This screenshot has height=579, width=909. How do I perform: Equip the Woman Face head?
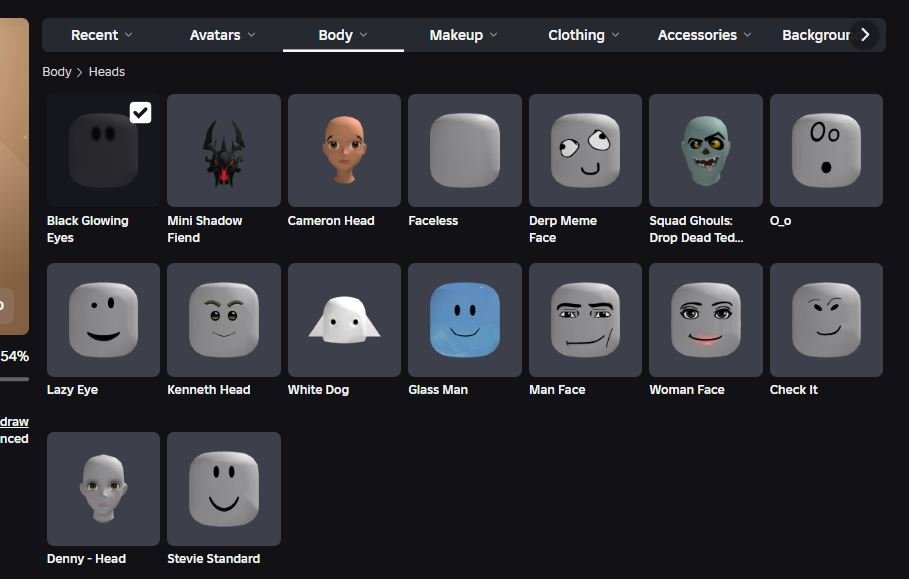(x=706, y=319)
